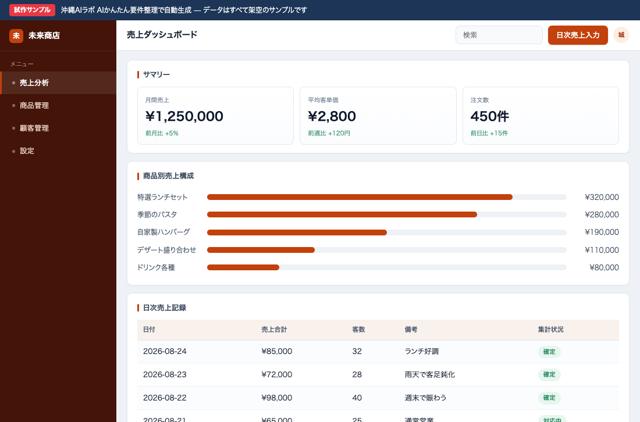The height and width of the screenshot is (422, 640).
Task: Click the ¥320,000 amount
Action: tap(602, 197)
